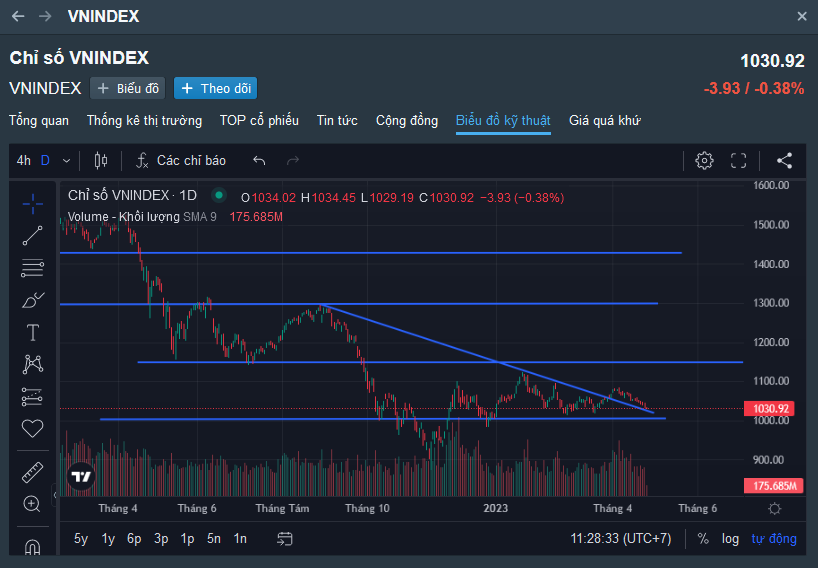The image size is (818, 568).
Task: Open chart settings gear
Action: (704, 161)
